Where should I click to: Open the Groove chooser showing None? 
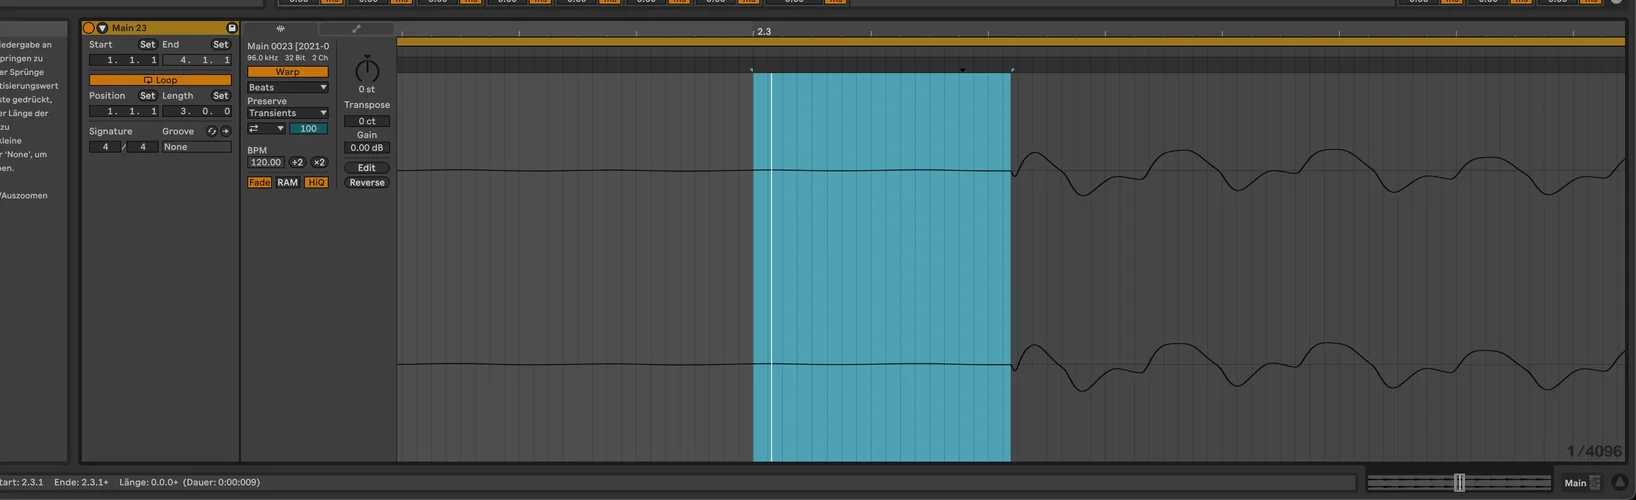pos(197,147)
